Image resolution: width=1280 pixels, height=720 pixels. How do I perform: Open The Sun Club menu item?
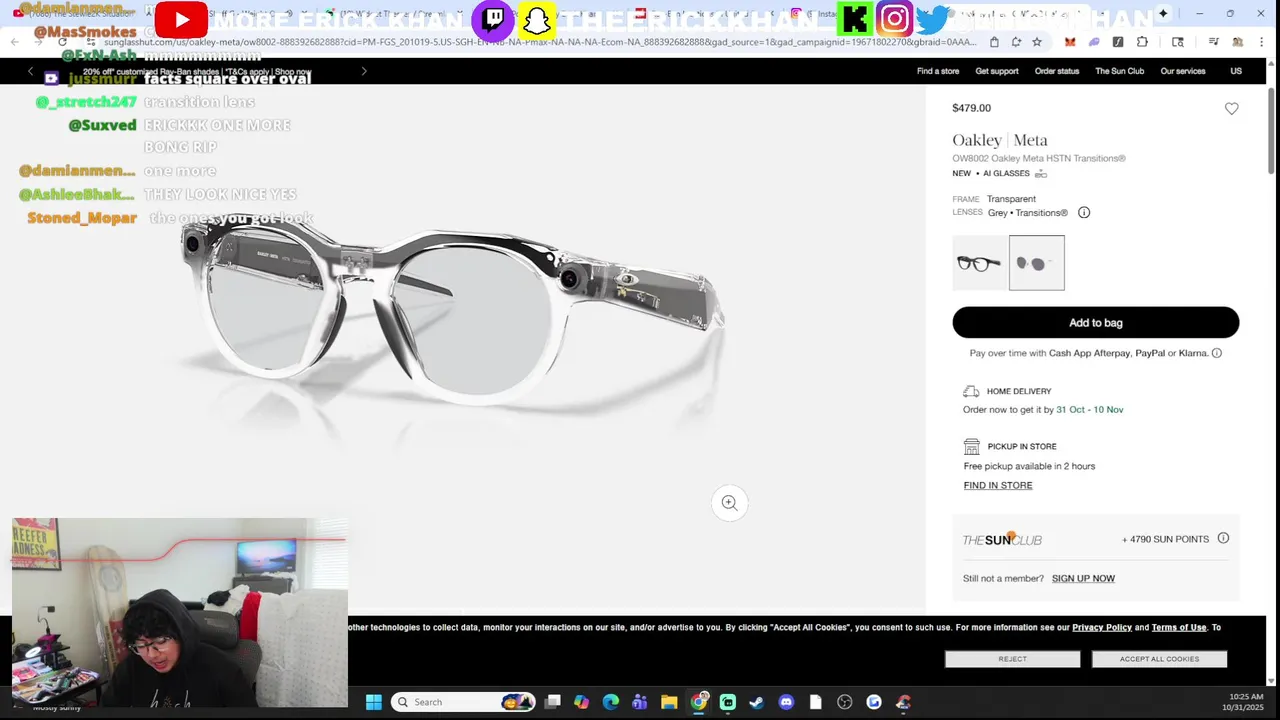coord(1120,71)
